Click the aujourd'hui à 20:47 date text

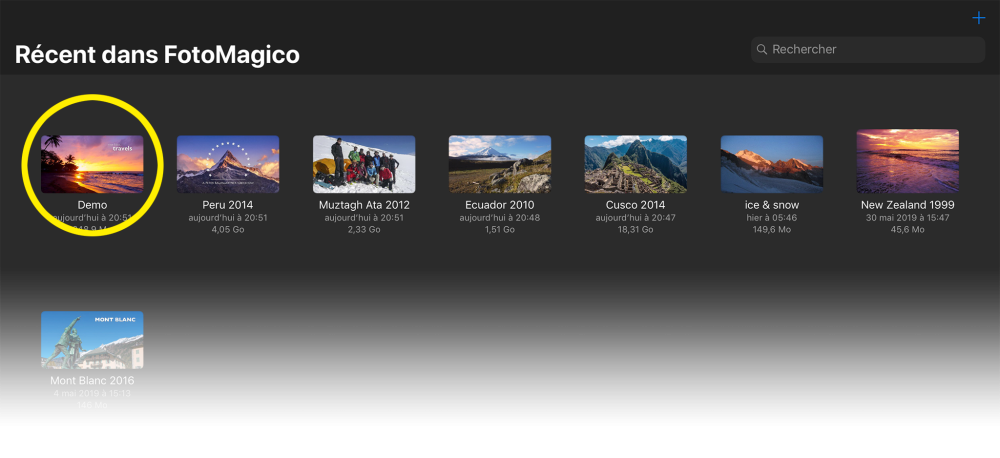(x=636, y=218)
